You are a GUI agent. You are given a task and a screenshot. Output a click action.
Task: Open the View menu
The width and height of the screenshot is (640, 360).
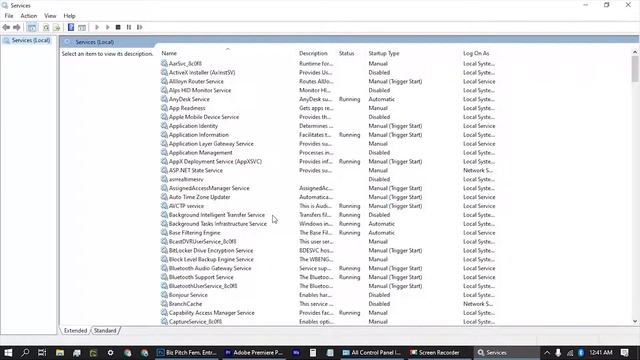point(50,16)
